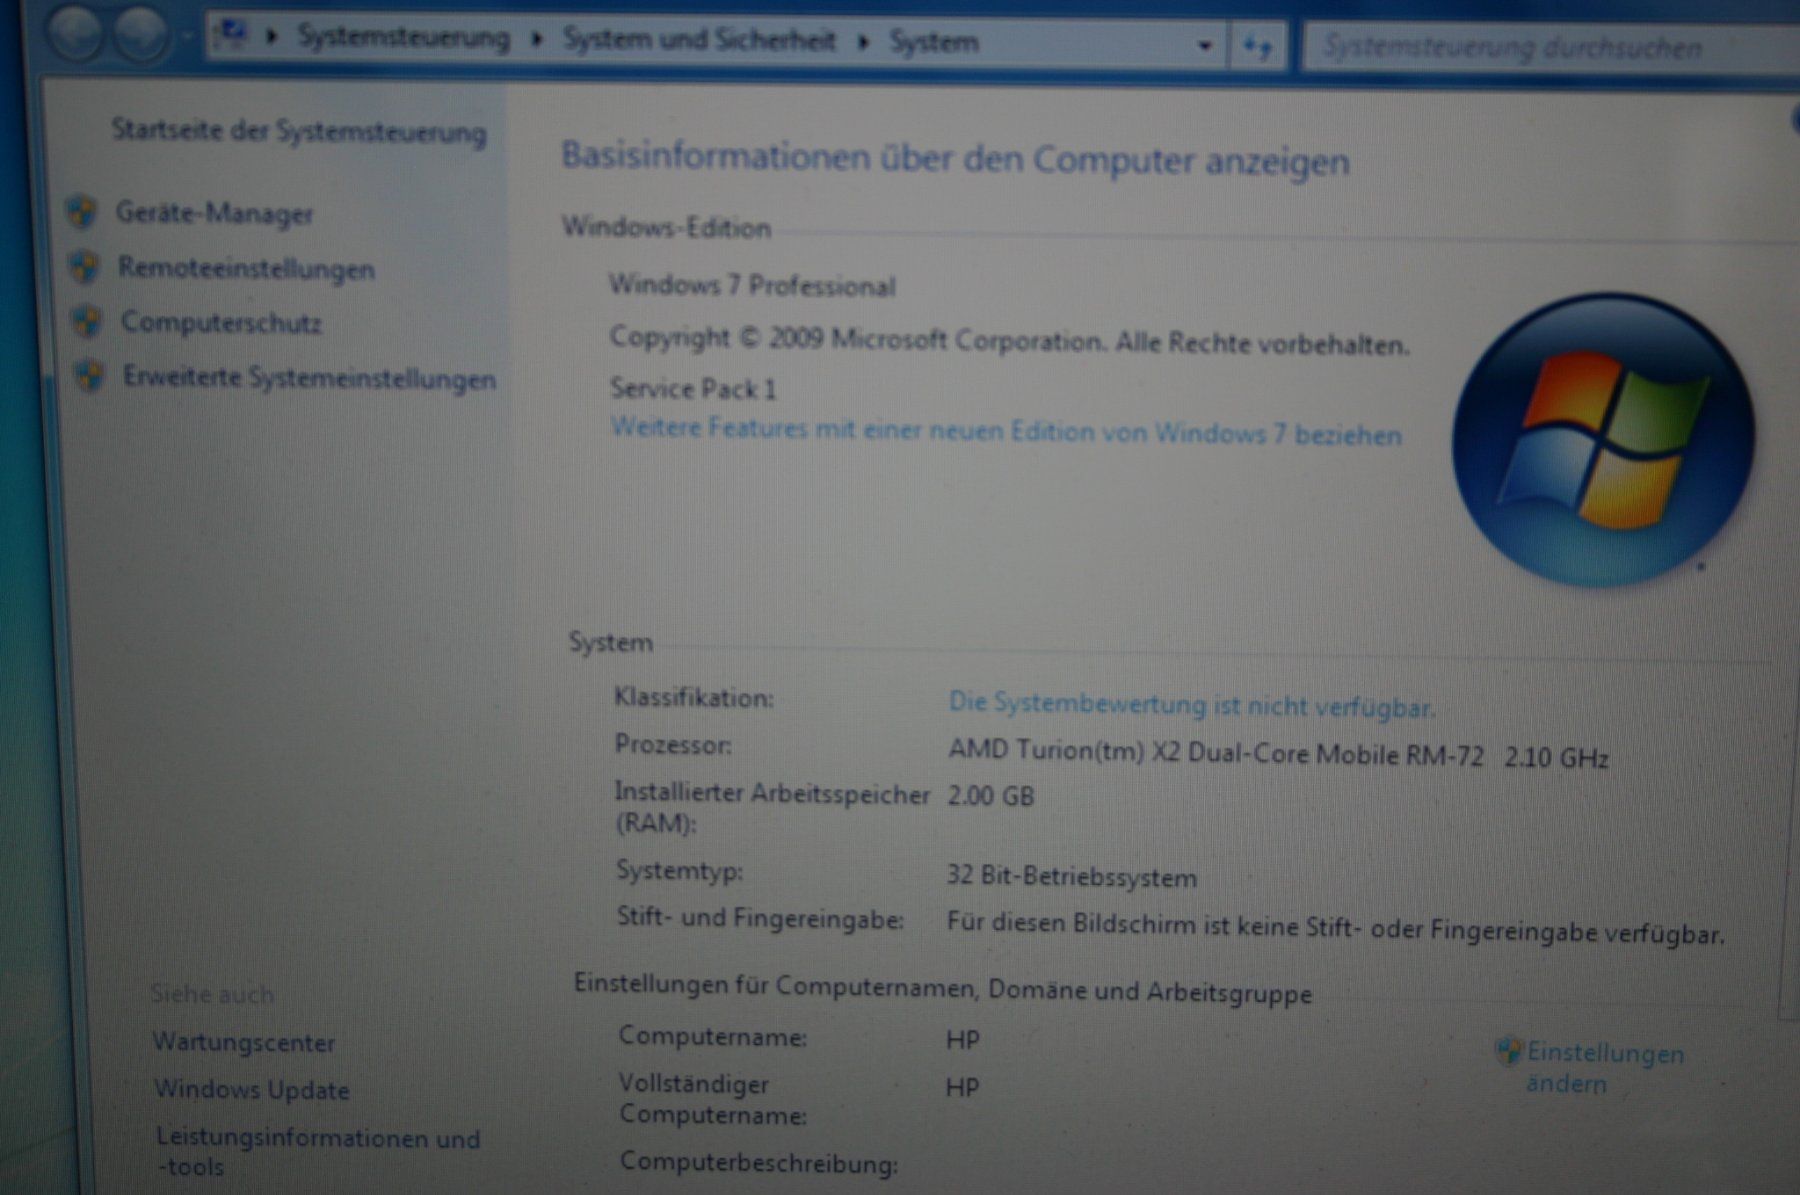Open Remoteeinstellungen link
The width and height of the screenshot is (1800, 1195).
(247, 268)
